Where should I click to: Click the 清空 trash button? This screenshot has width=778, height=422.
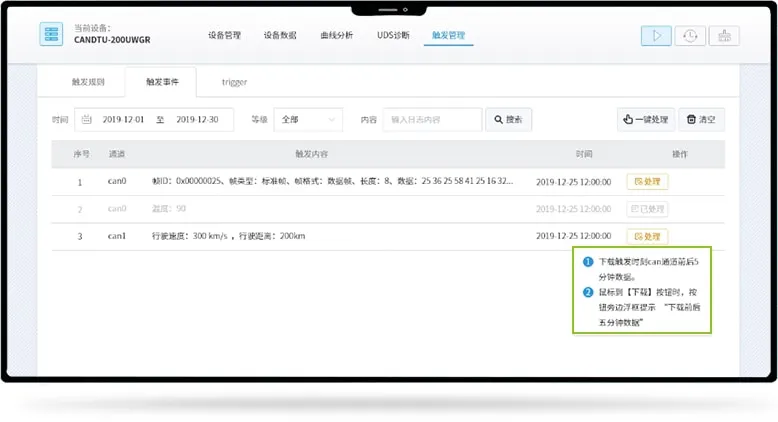[x=701, y=119]
